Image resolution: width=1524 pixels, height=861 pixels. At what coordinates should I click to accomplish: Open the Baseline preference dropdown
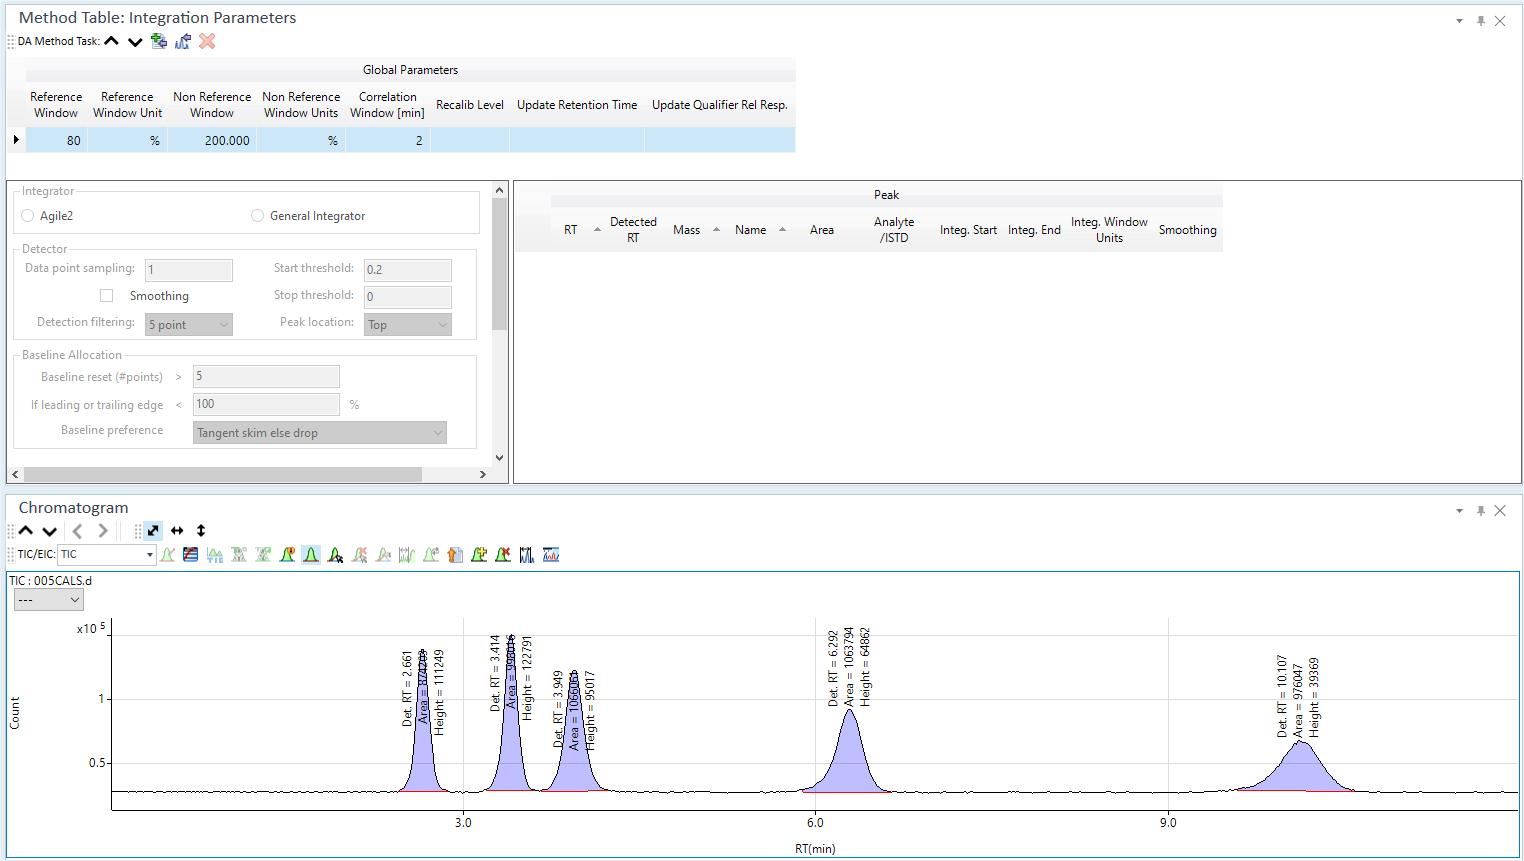click(320, 433)
